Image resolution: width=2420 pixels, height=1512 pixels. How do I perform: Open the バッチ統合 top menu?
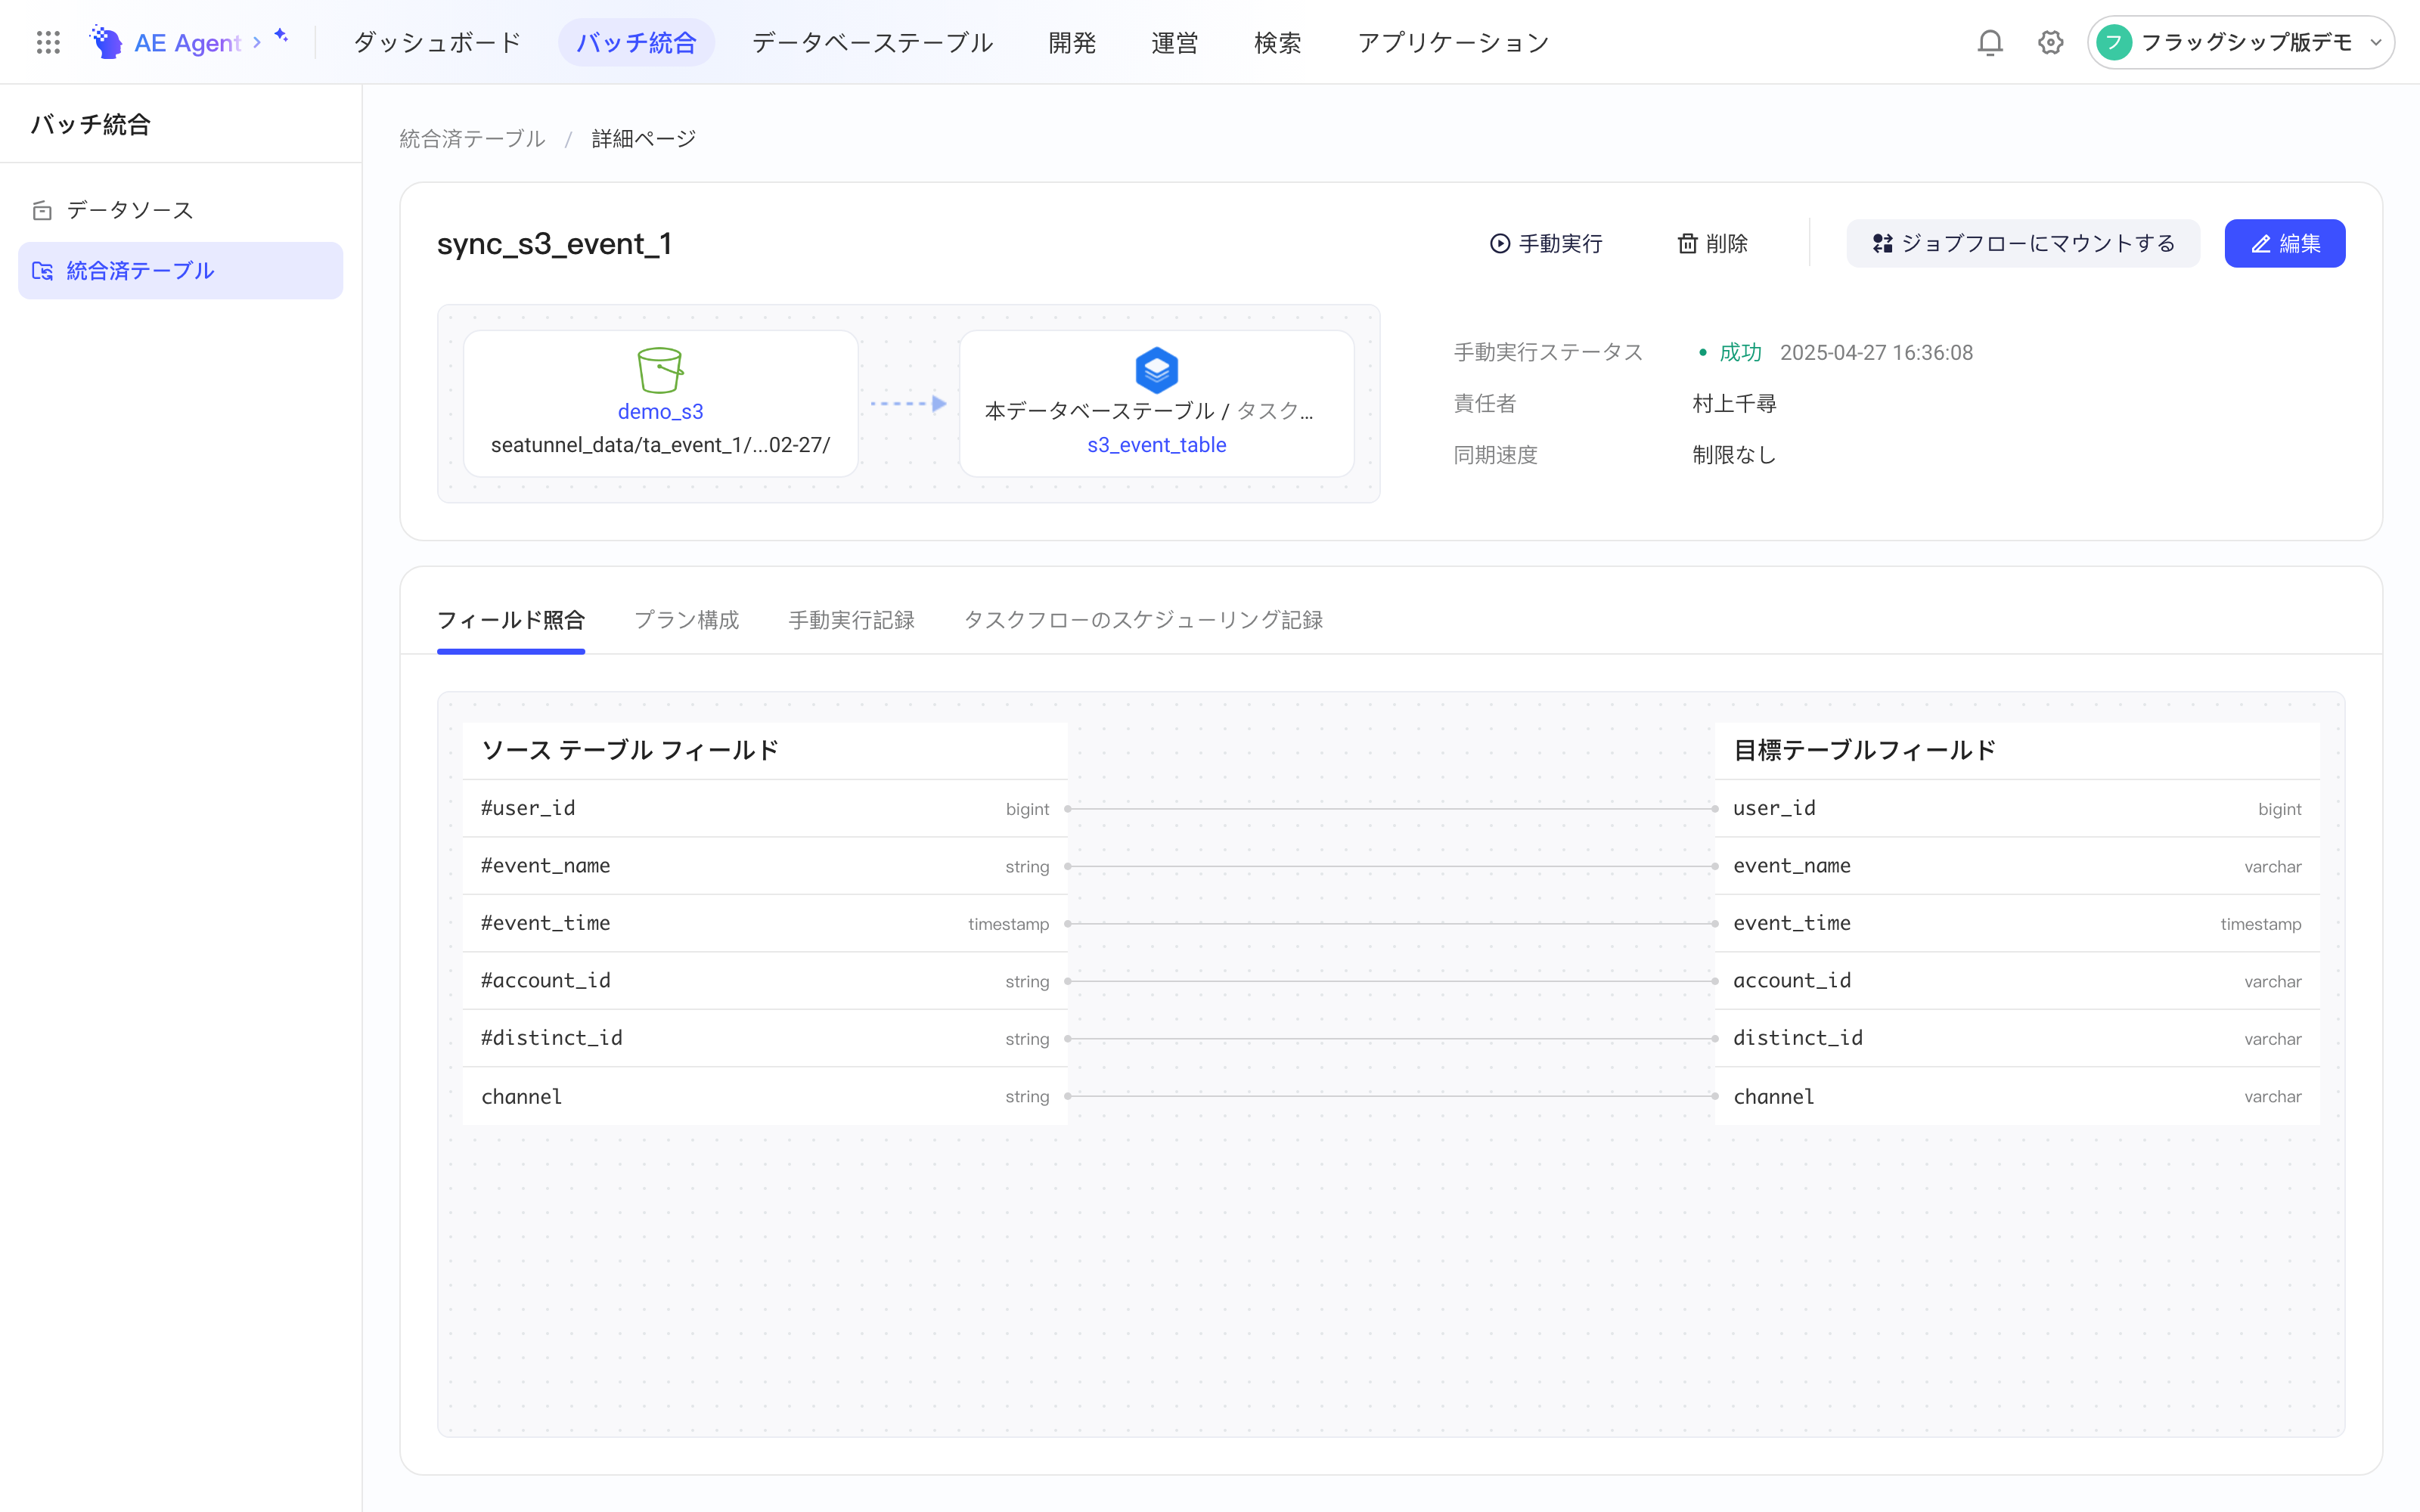pyautogui.click(x=636, y=42)
